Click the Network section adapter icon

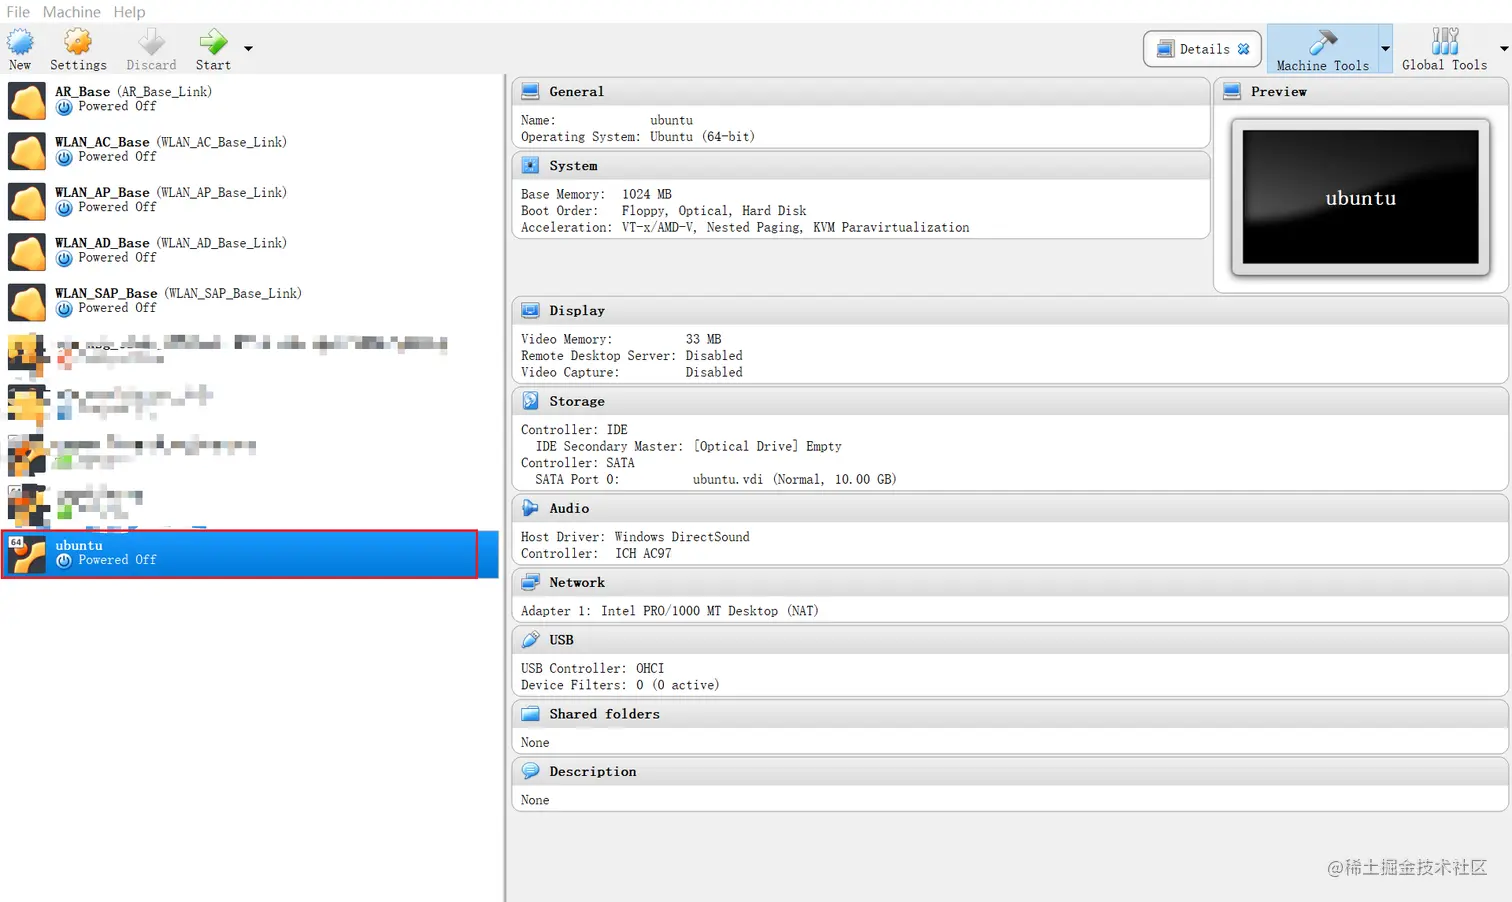531,582
